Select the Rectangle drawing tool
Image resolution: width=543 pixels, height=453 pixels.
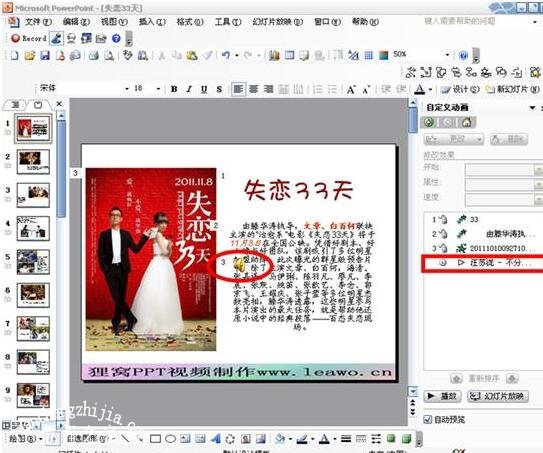pyautogui.click(x=155, y=439)
